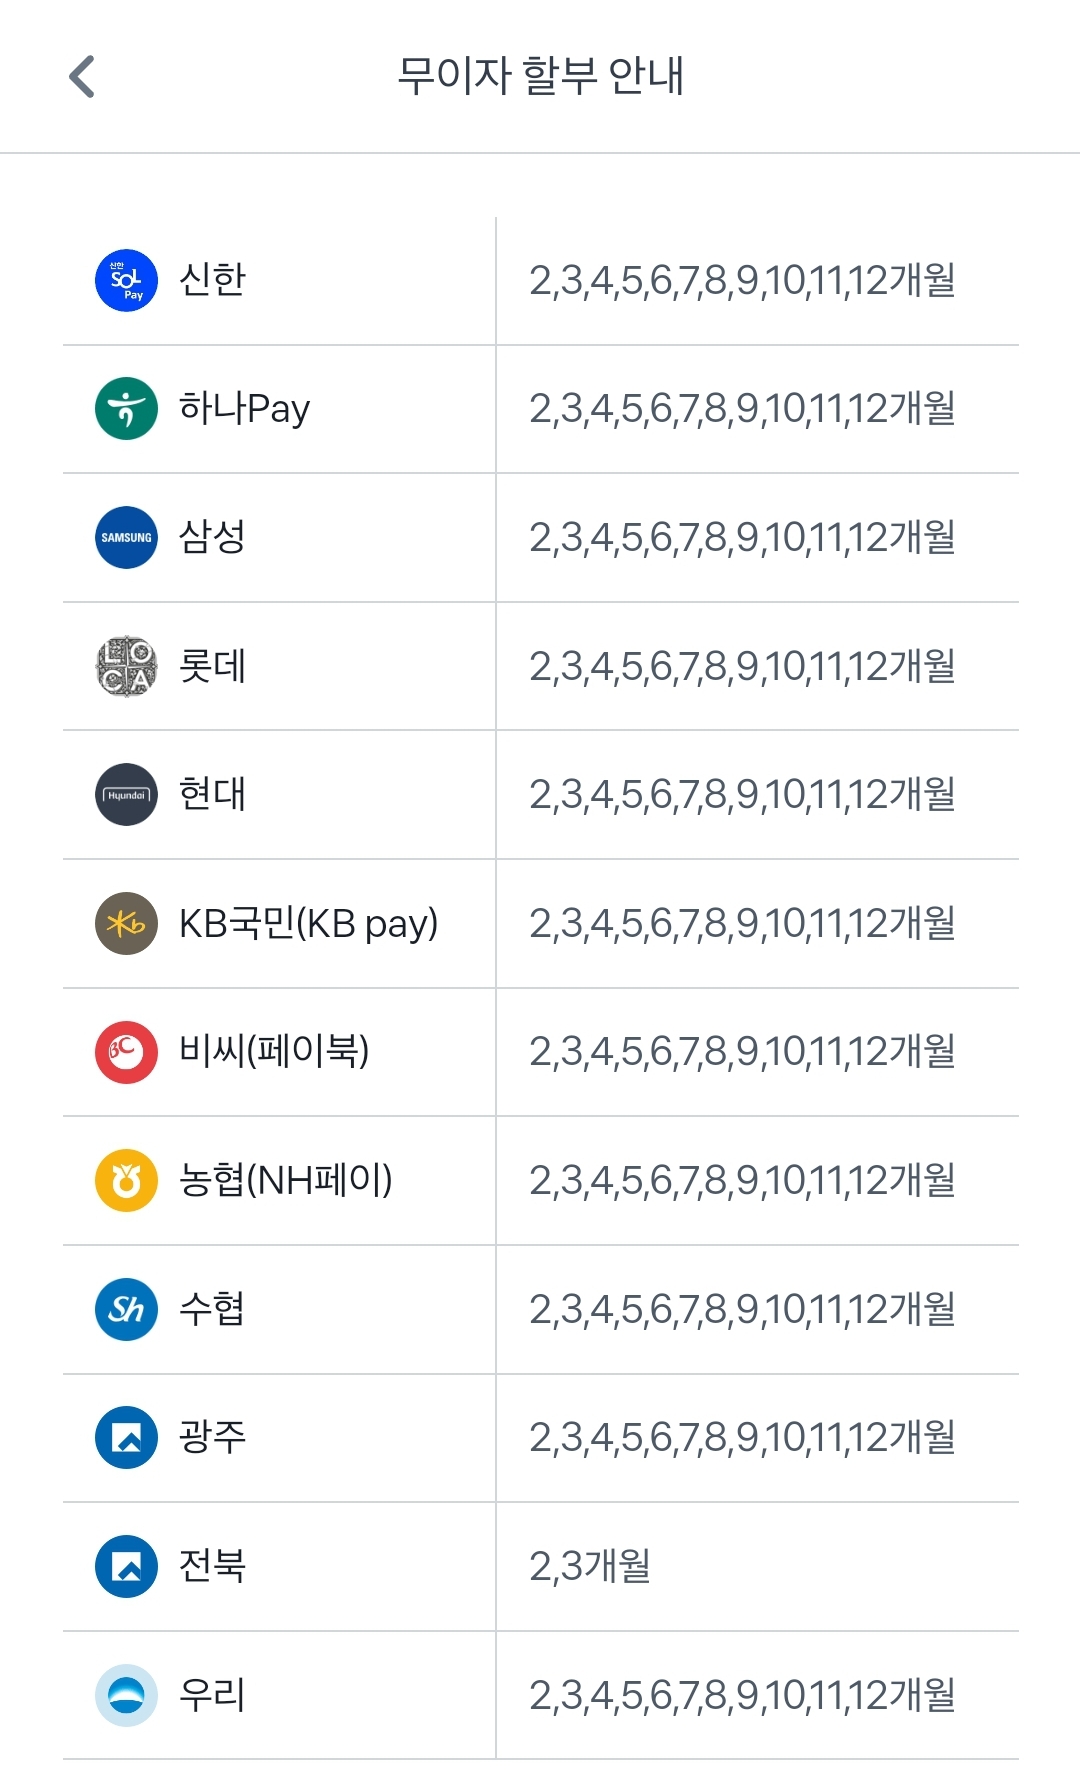
Task: Tap the 무이자 할부 안내 page title
Action: (540, 76)
